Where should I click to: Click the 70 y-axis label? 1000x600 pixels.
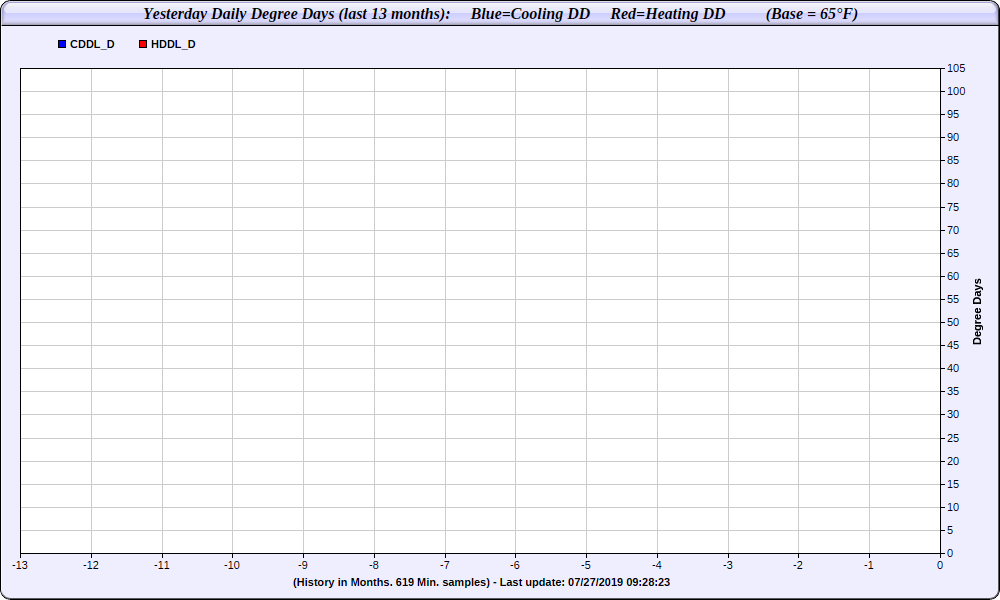pos(953,230)
